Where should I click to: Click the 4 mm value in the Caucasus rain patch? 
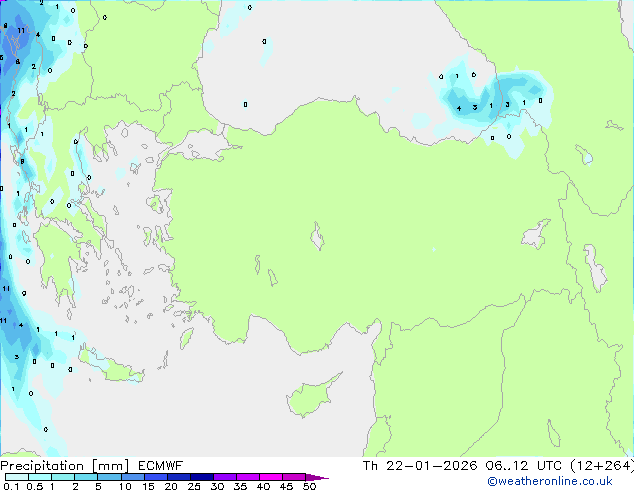click(x=459, y=108)
